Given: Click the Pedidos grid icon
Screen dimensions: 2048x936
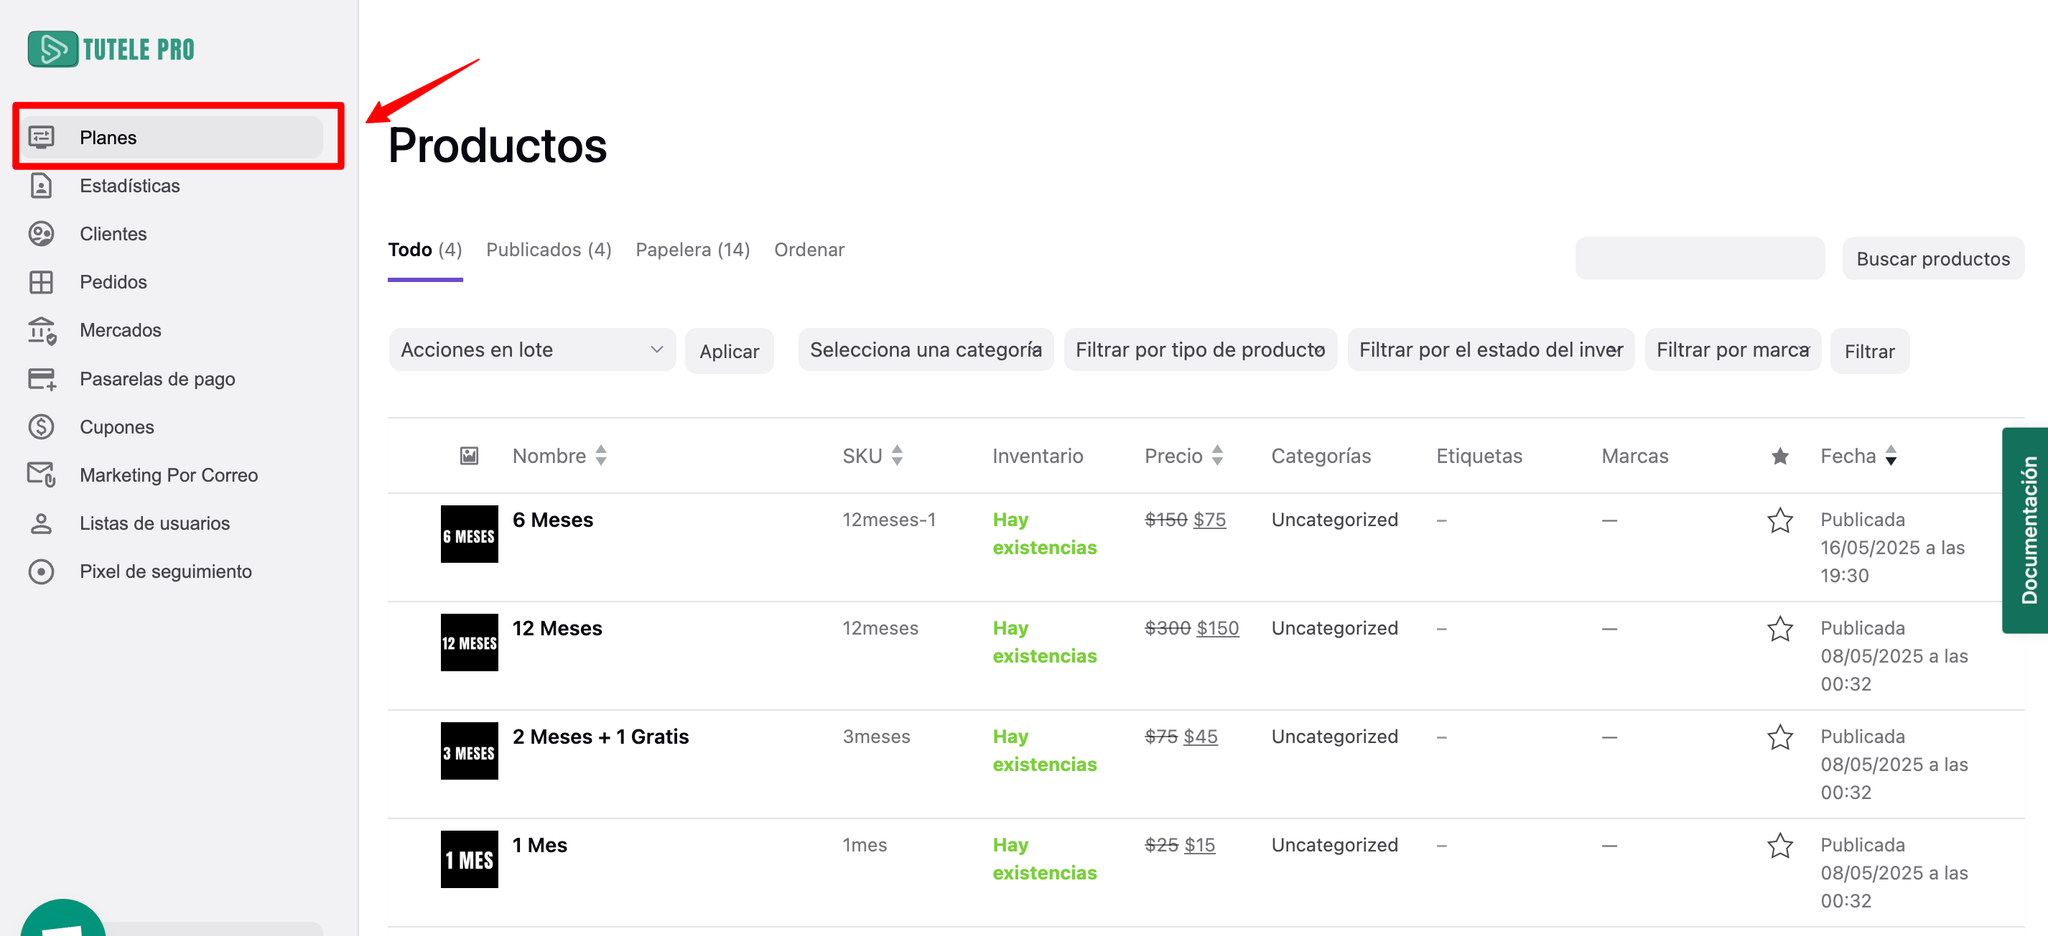Looking at the screenshot, I should [x=41, y=282].
